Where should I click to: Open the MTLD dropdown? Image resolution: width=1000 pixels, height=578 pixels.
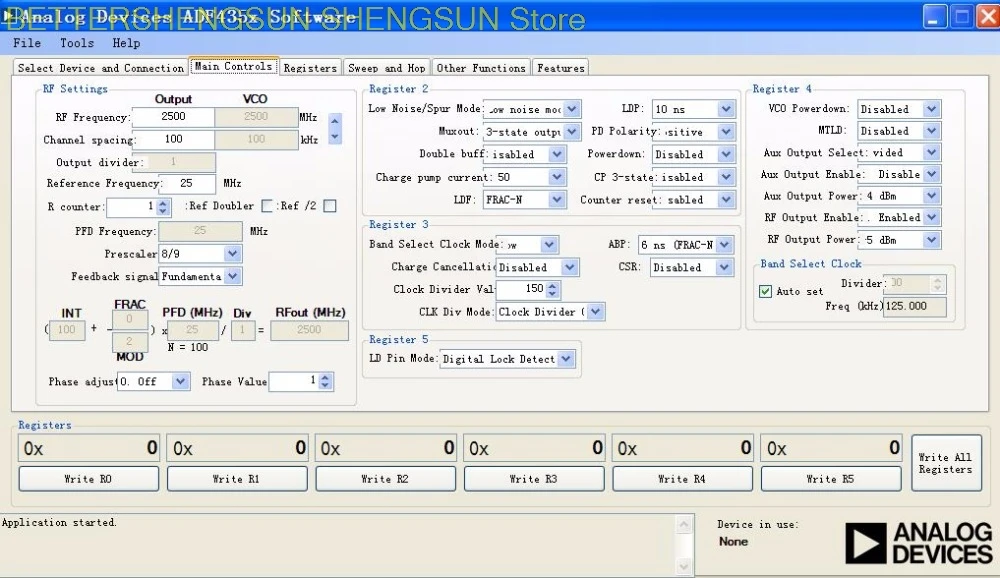931,131
